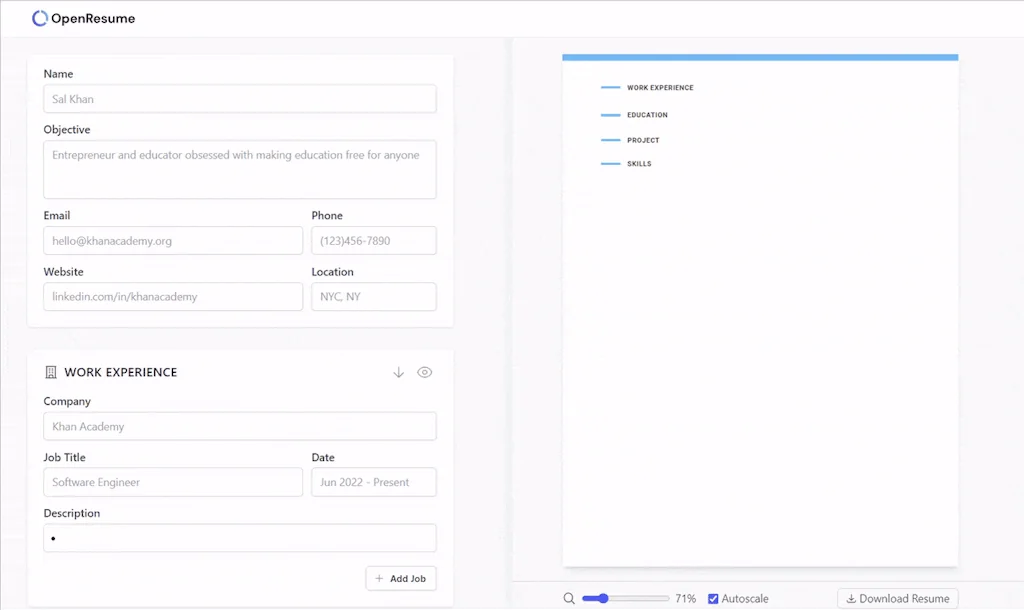Click the OpenResume logo icon
This screenshot has height=610, width=1024.
point(39,18)
